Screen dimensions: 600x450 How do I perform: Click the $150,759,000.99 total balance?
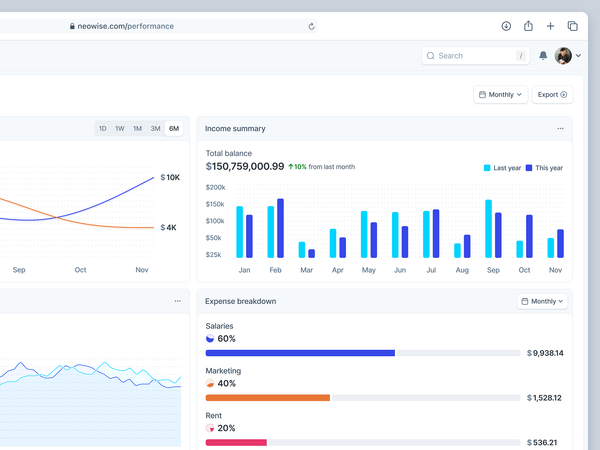pyautogui.click(x=245, y=166)
